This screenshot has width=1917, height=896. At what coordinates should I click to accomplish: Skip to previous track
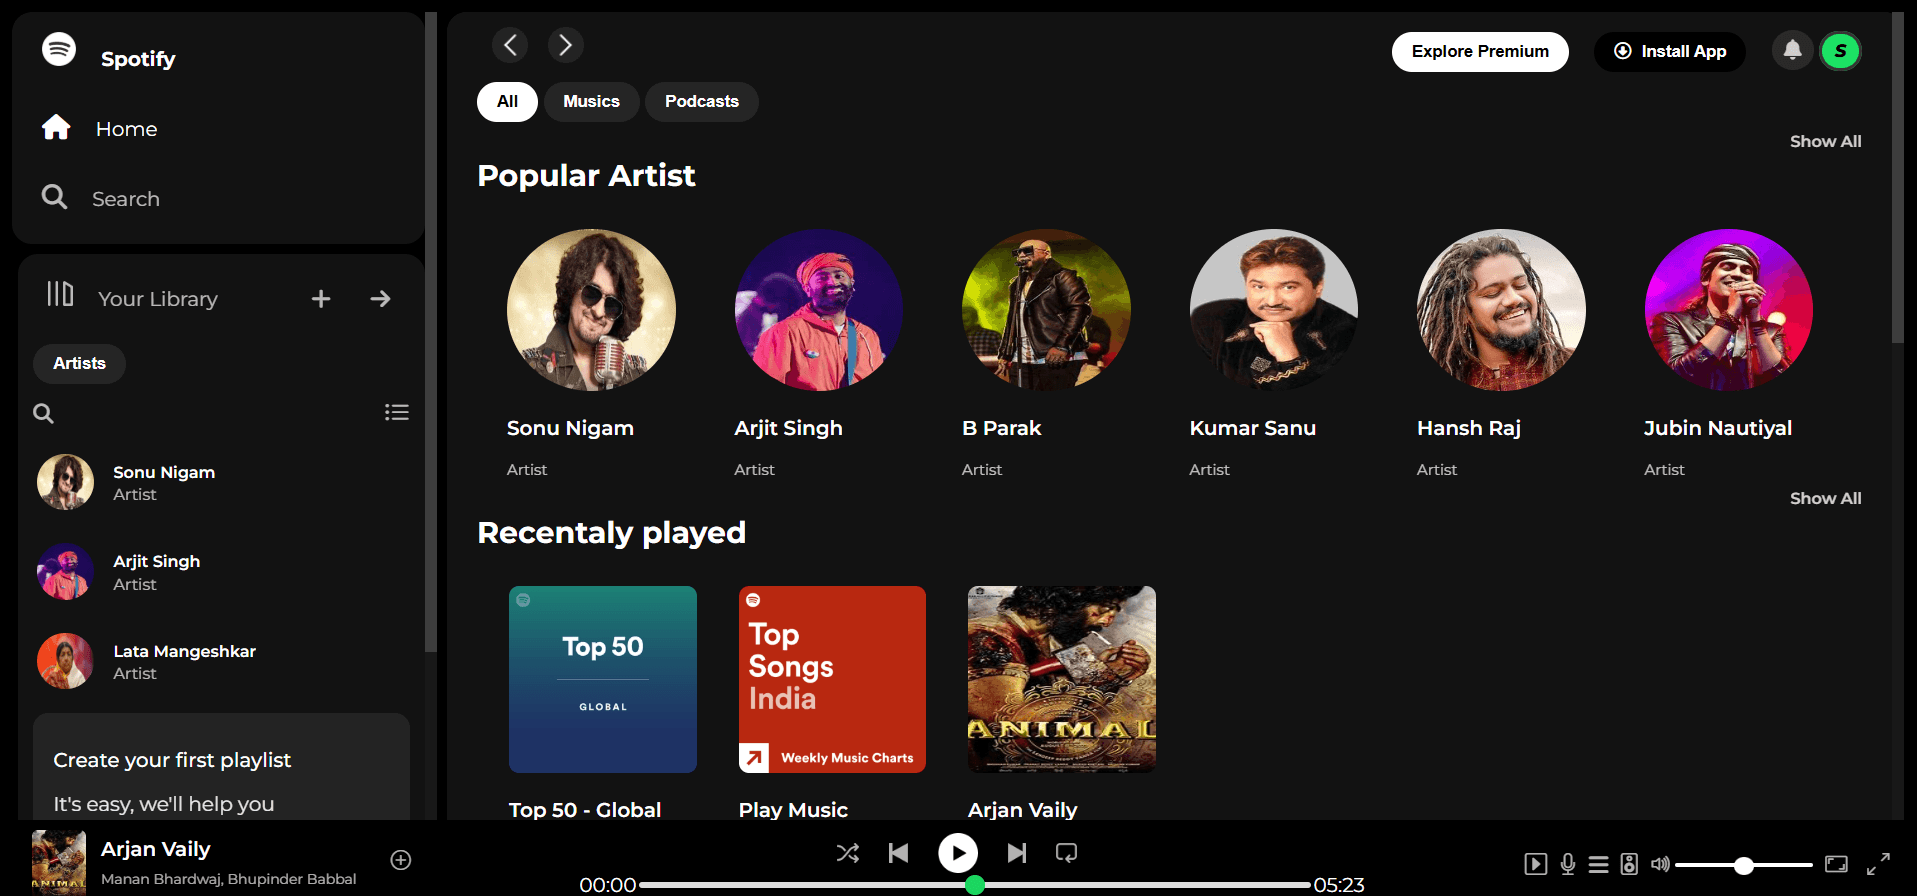(x=899, y=853)
